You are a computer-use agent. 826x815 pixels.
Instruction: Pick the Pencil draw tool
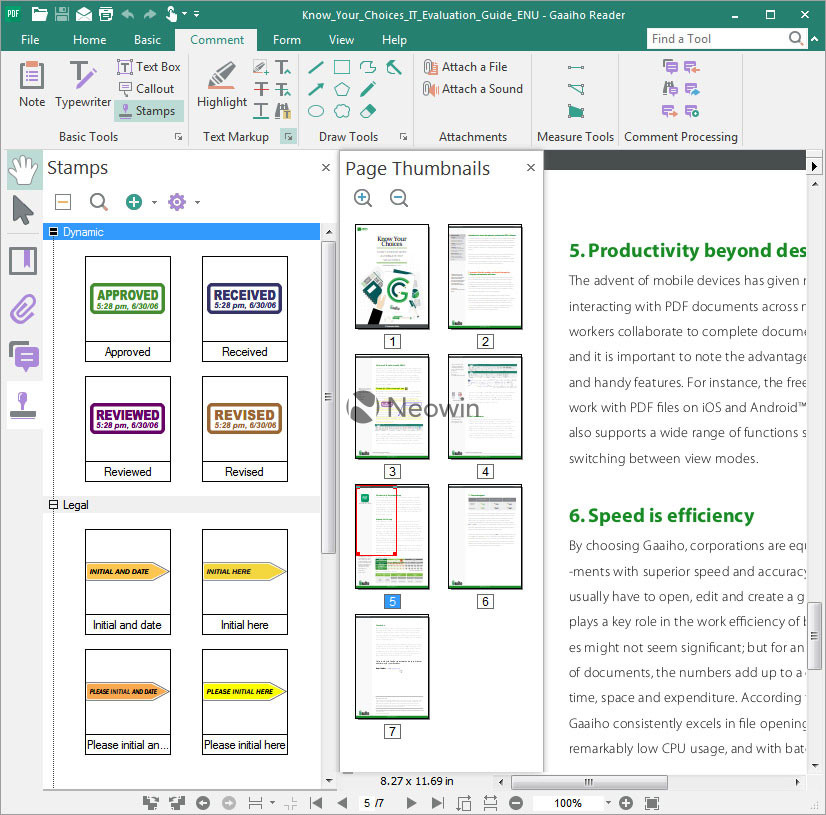[x=368, y=89]
